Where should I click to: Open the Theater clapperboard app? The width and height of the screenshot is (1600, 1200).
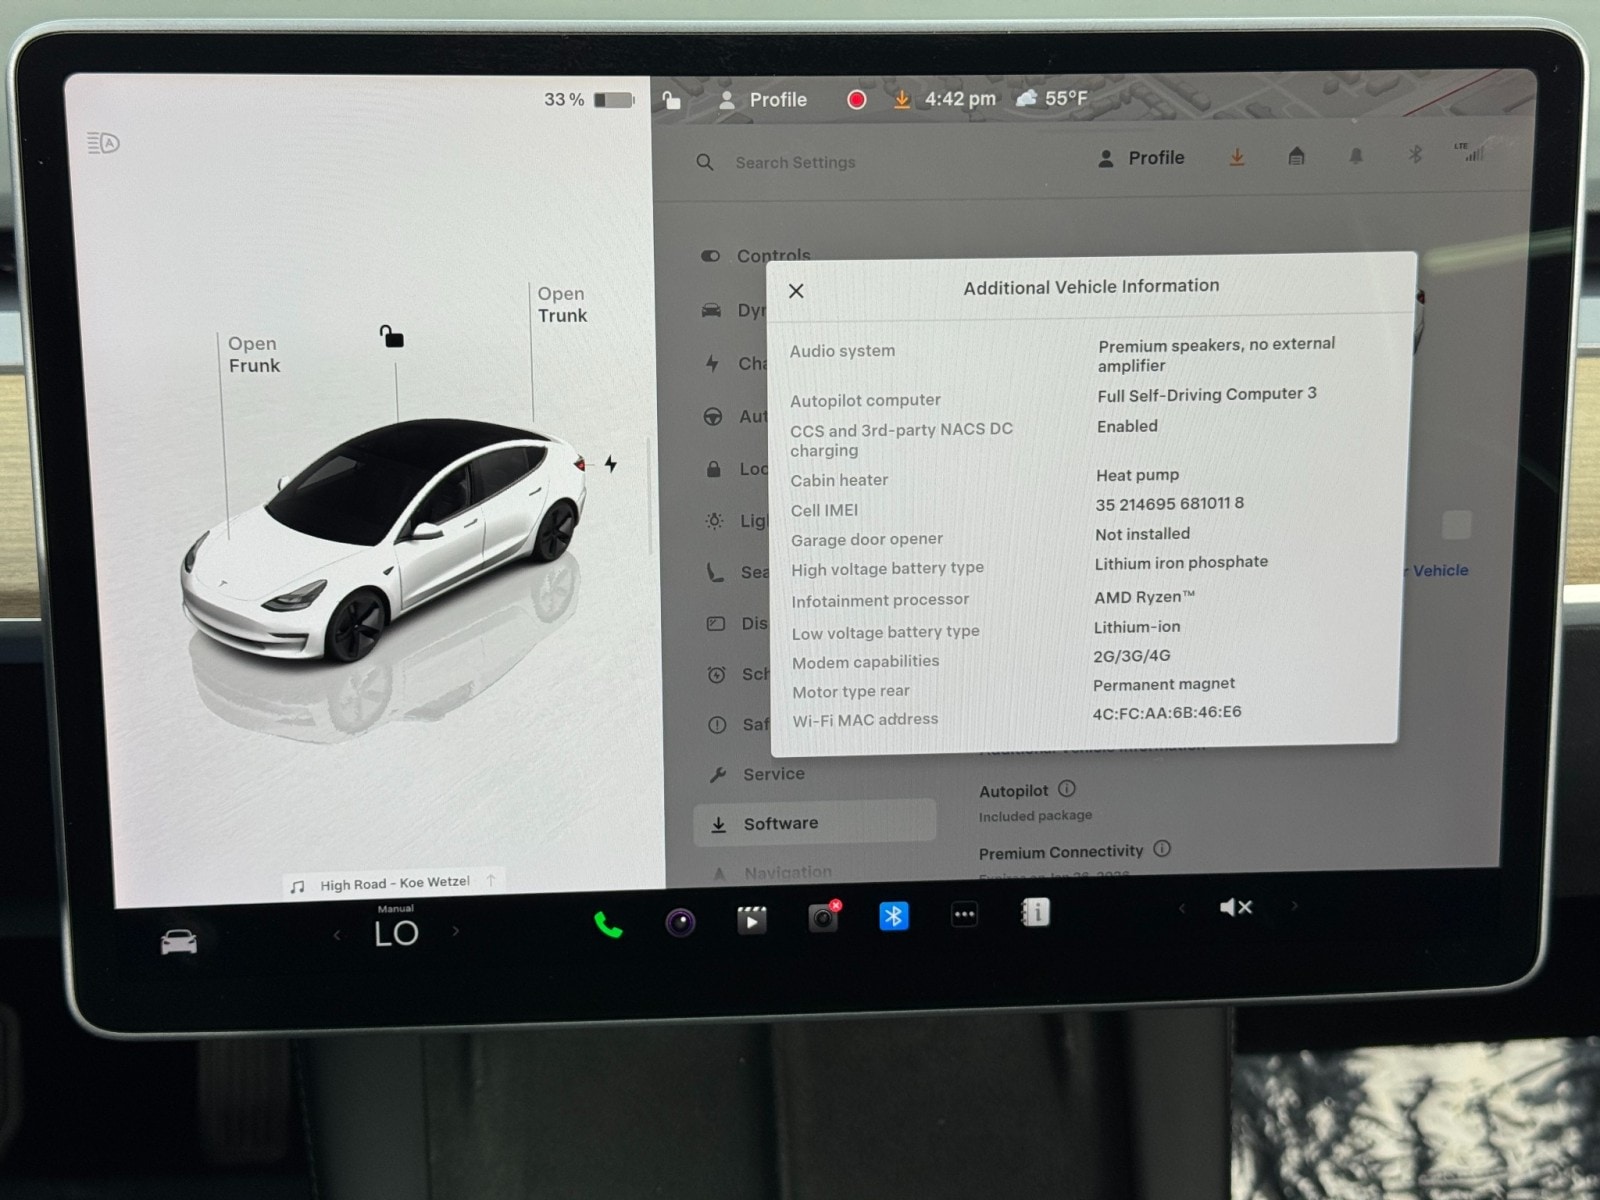coord(751,919)
